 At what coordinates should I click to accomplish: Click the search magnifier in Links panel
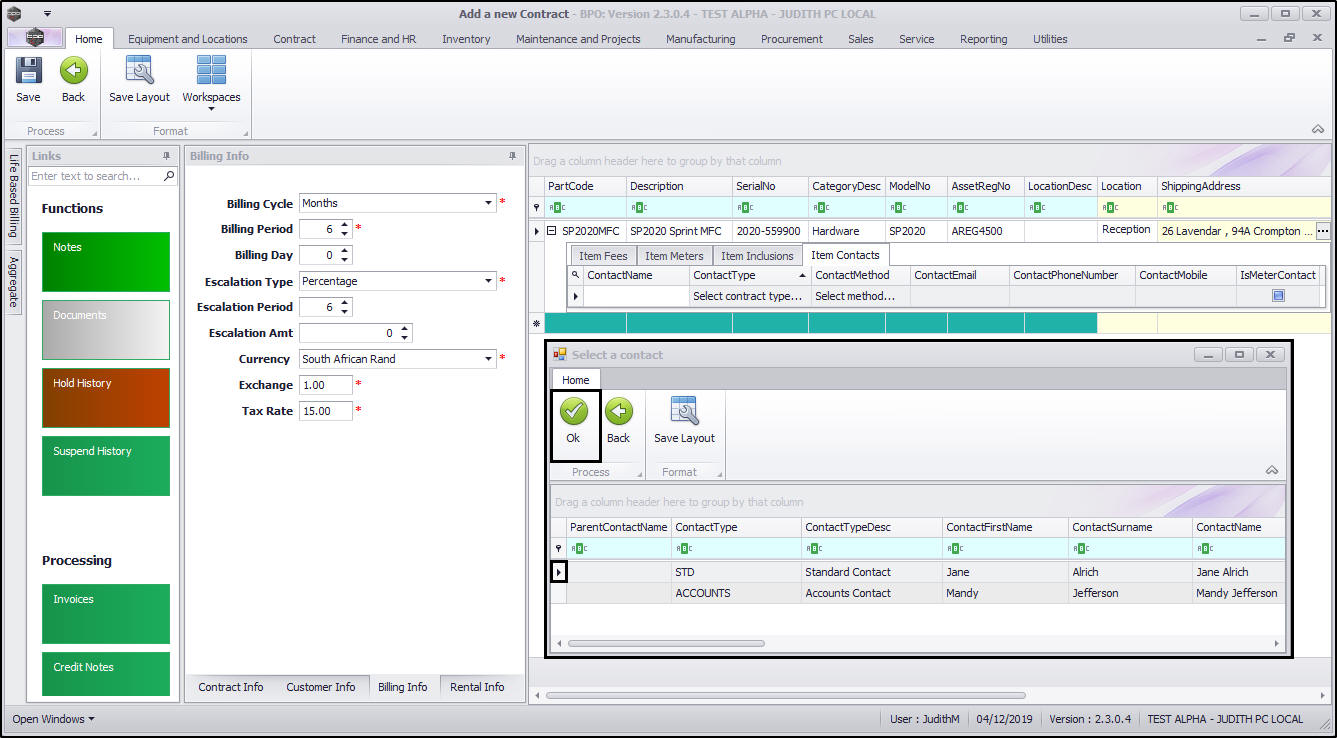tap(169, 176)
